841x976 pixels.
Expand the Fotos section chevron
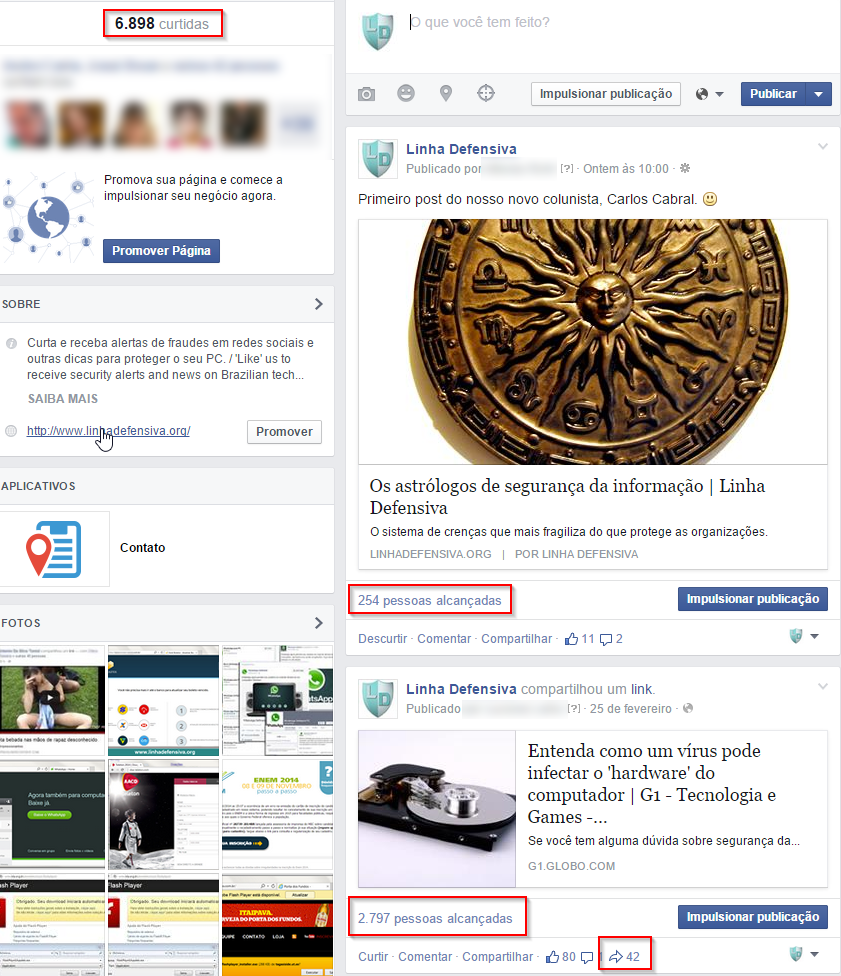click(x=319, y=623)
